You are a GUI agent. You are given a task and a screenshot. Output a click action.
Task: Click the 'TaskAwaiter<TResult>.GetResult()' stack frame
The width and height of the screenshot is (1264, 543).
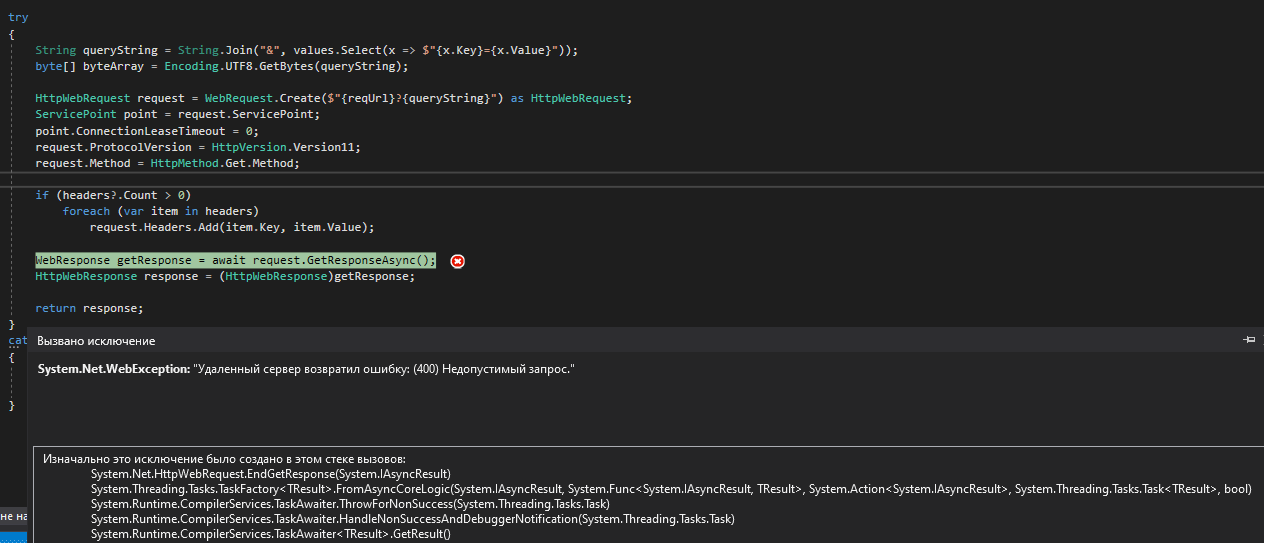click(271, 534)
